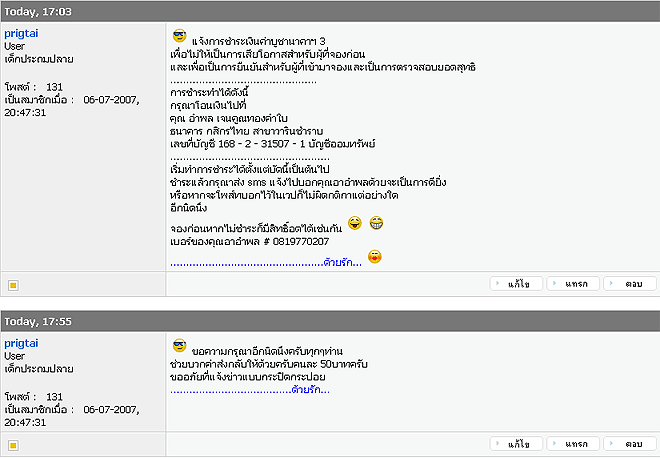This screenshot has width=660, height=458.
Task: Click sunglasses smiley in the 17:55 post
Action: [x=180, y=346]
